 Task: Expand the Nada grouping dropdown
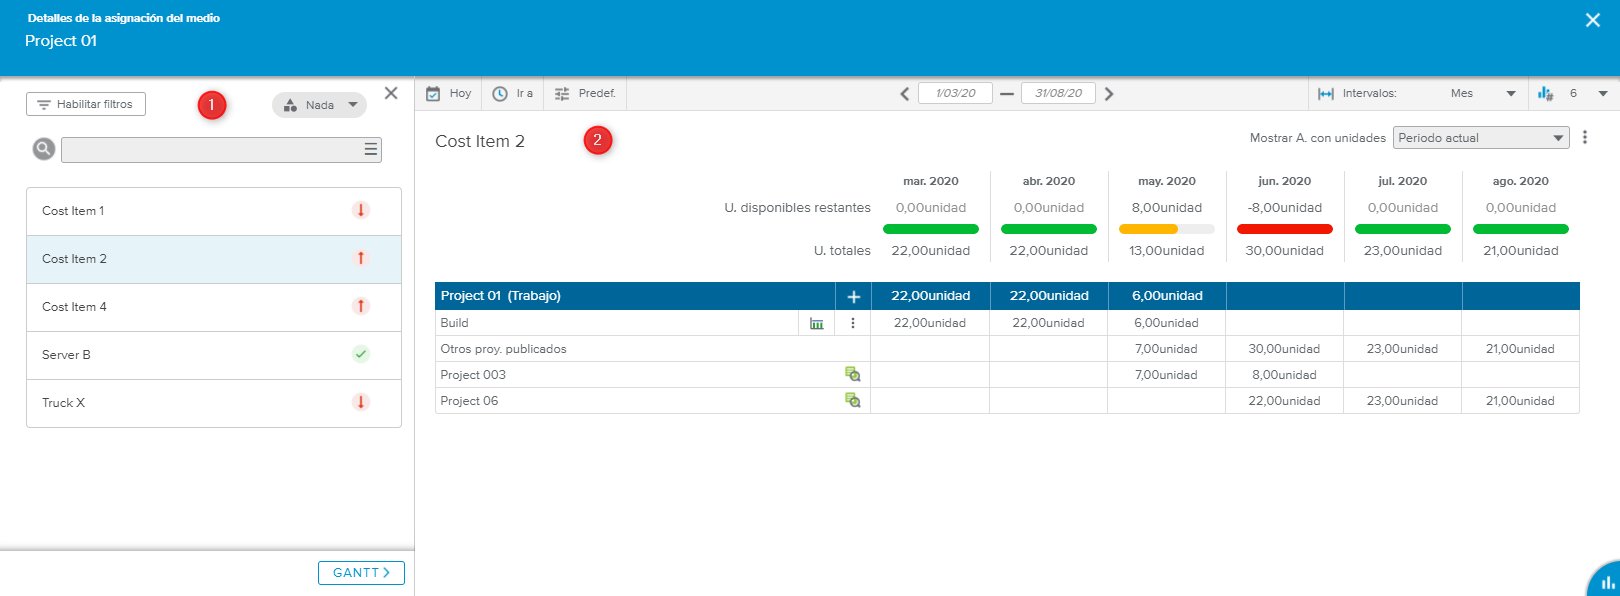320,105
